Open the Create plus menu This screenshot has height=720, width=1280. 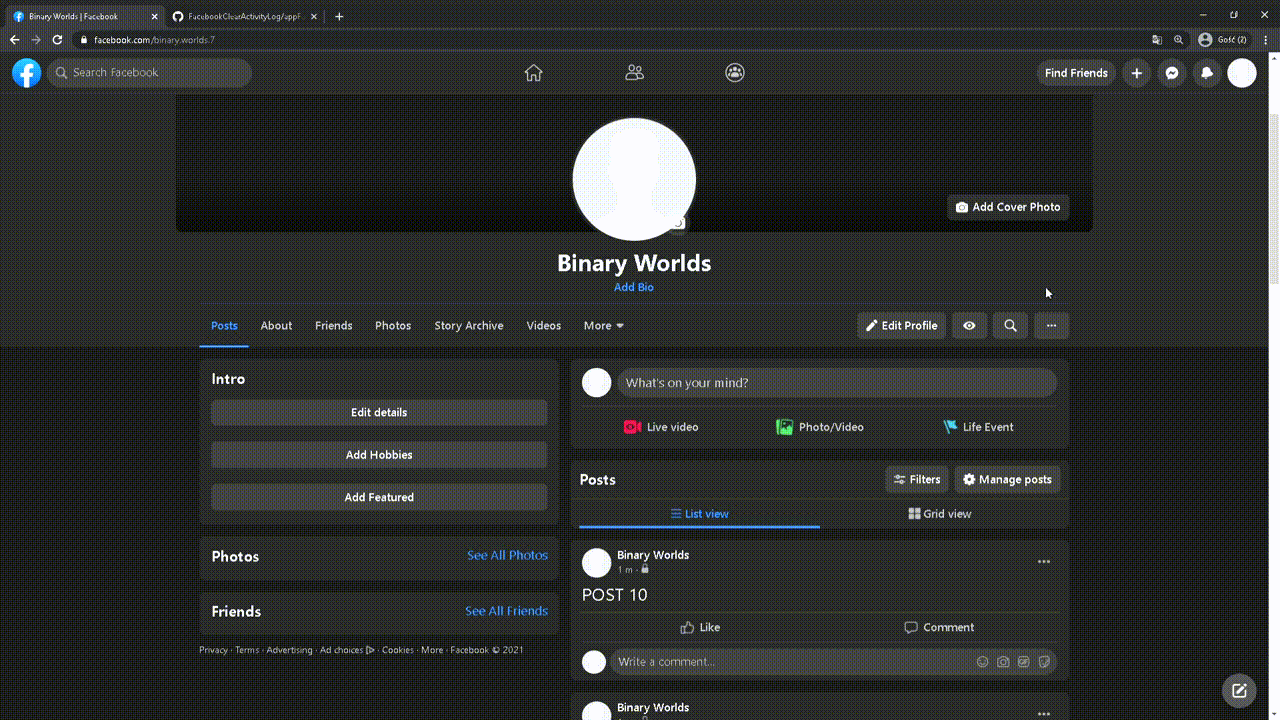coord(1137,73)
